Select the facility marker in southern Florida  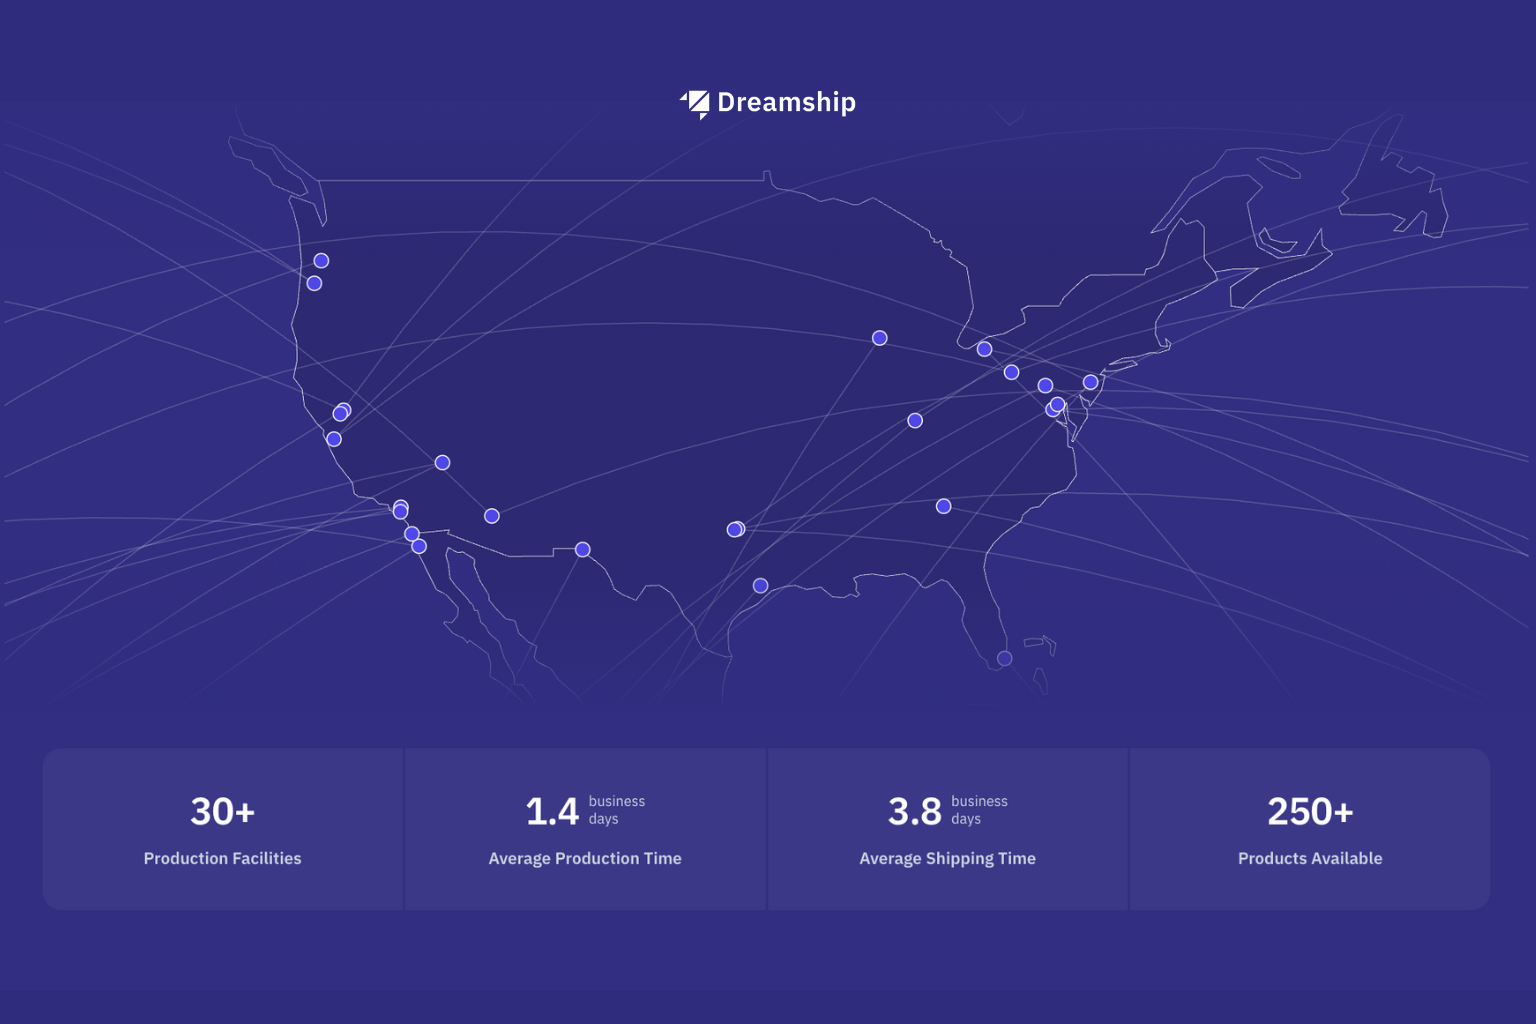pos(1005,658)
